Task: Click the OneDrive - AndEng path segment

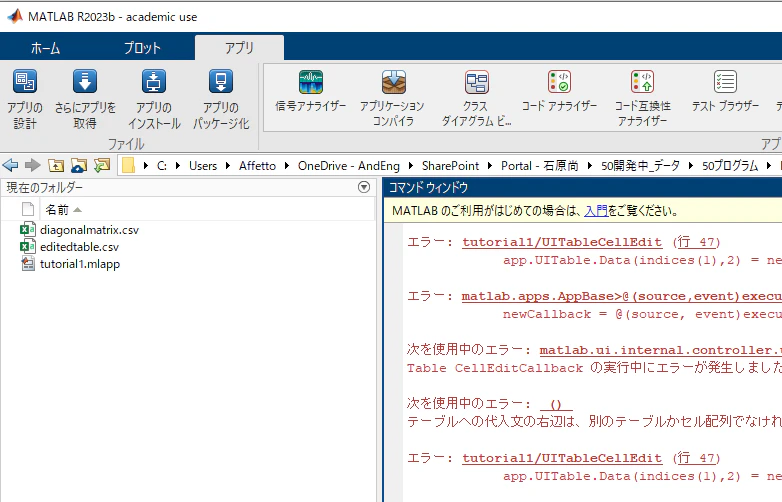Action: point(349,166)
